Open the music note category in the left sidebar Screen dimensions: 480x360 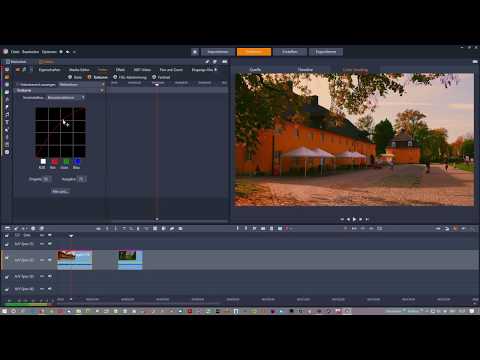(x=7, y=115)
